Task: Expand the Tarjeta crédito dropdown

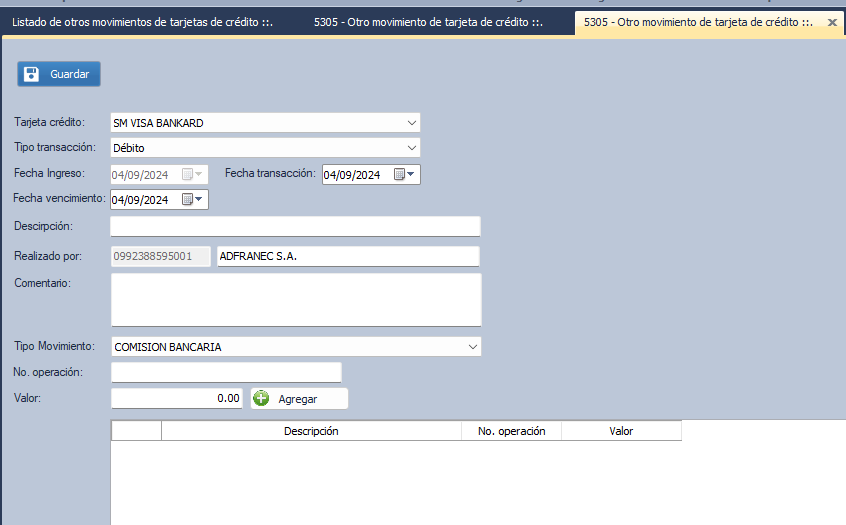Action: [411, 123]
